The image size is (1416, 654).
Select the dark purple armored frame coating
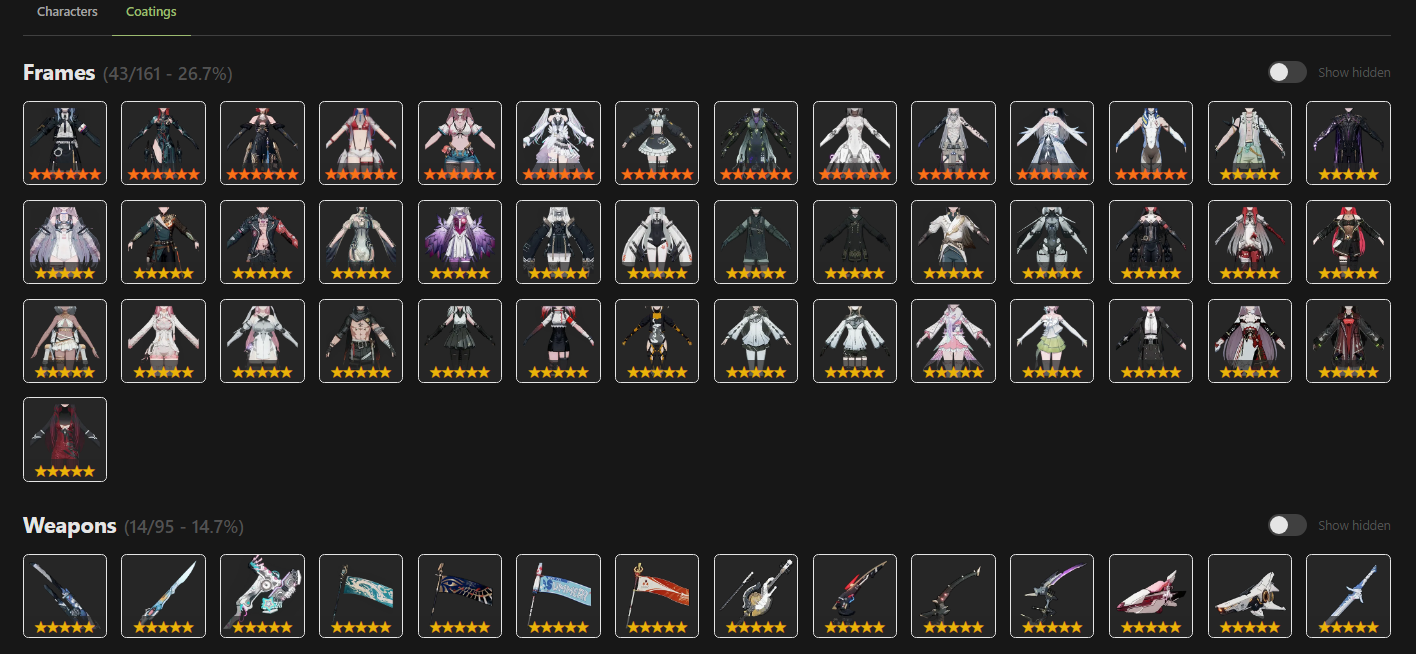(x=1348, y=143)
